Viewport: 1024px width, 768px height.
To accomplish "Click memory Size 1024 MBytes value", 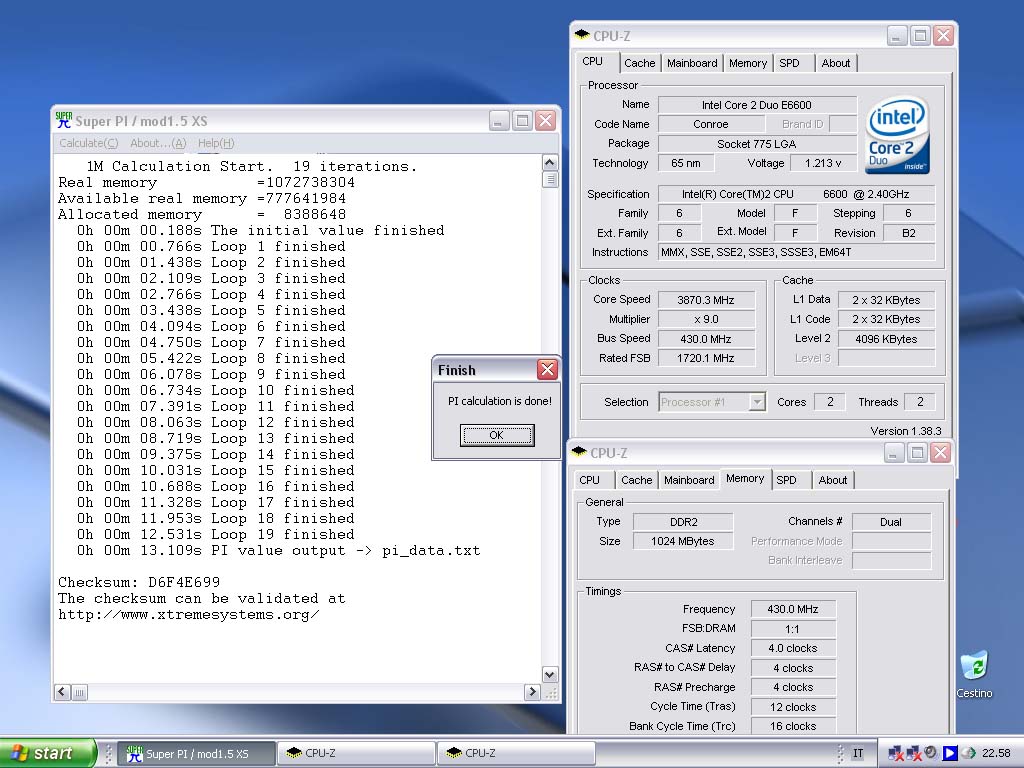I will (x=683, y=541).
